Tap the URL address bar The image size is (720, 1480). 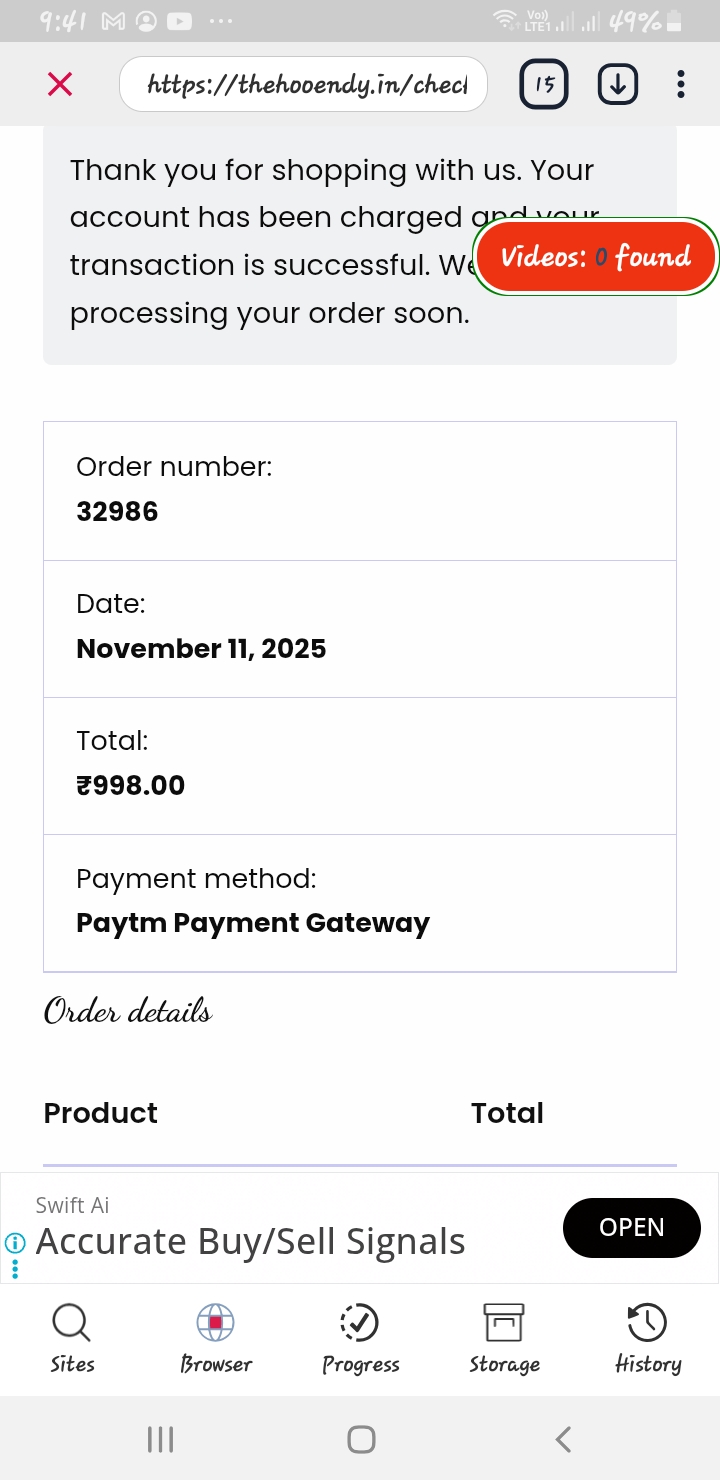[x=303, y=85]
